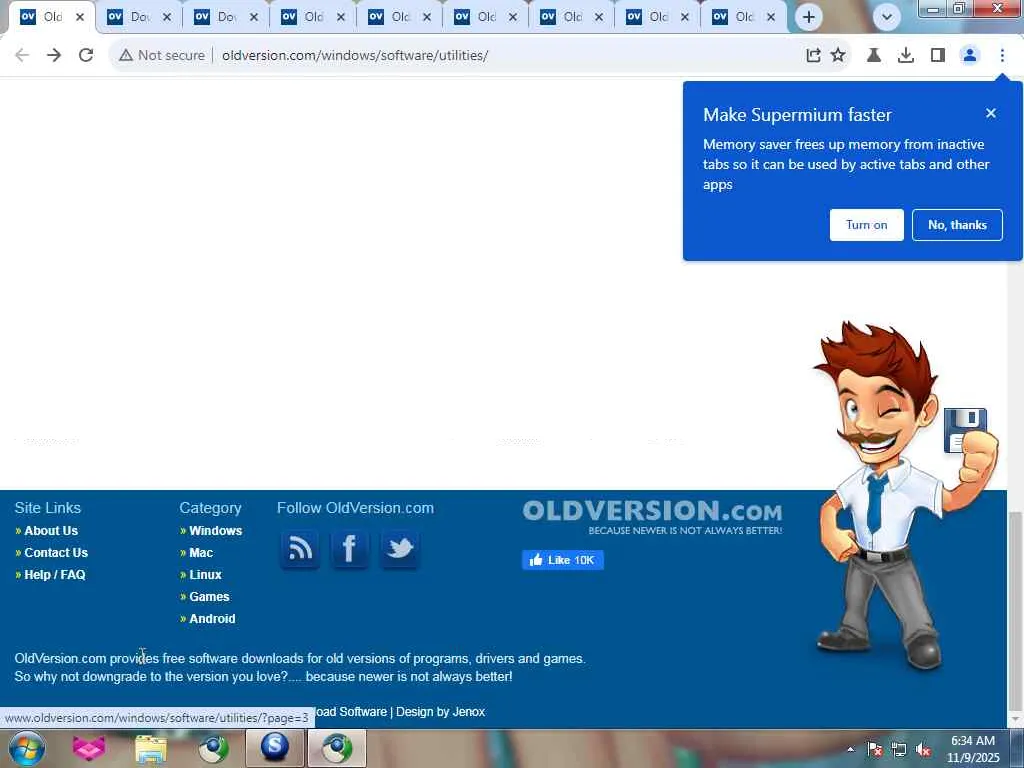Open the three-dot browser menu
The width and height of the screenshot is (1024, 768).
(1002, 56)
